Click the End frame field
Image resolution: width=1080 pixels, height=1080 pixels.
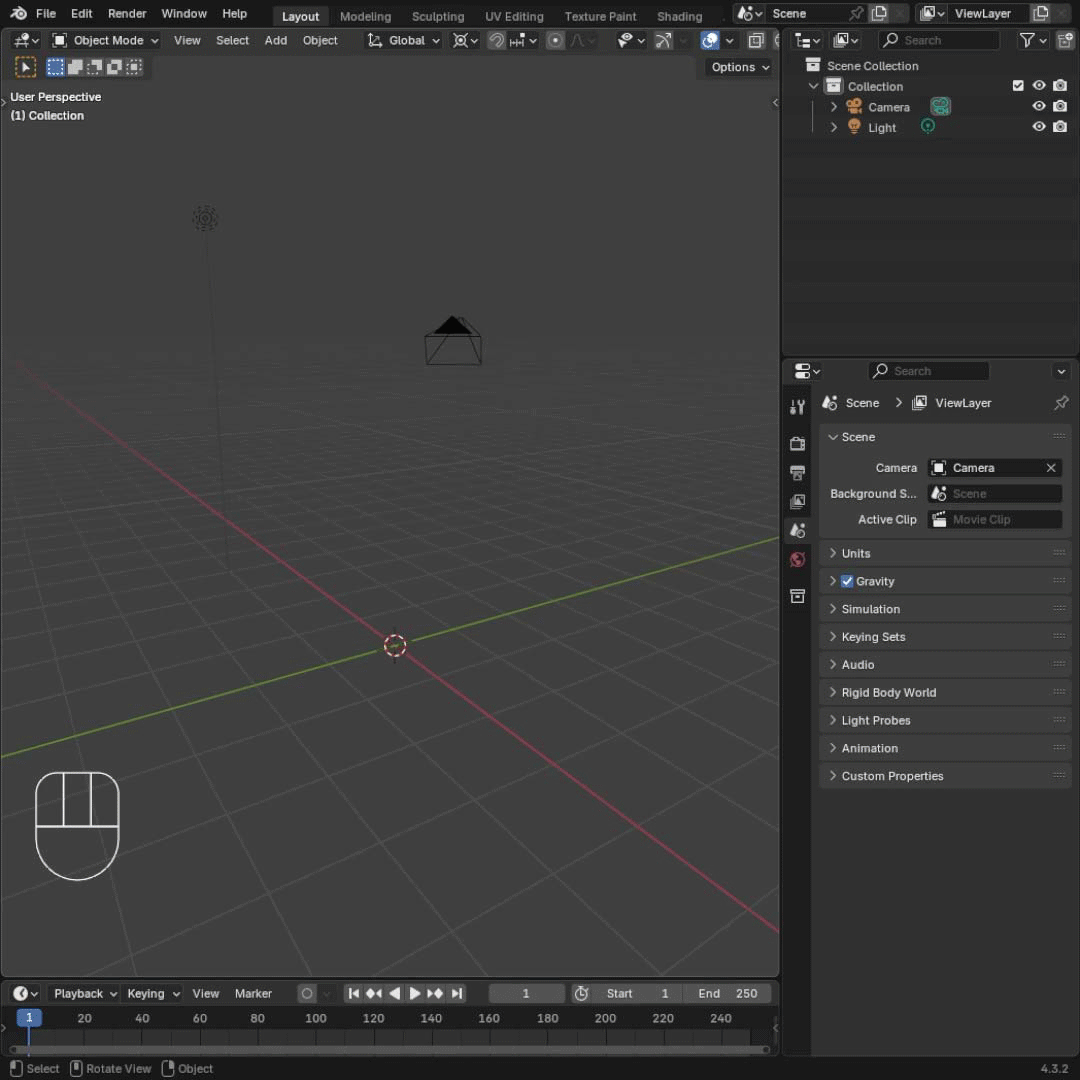[728, 993]
